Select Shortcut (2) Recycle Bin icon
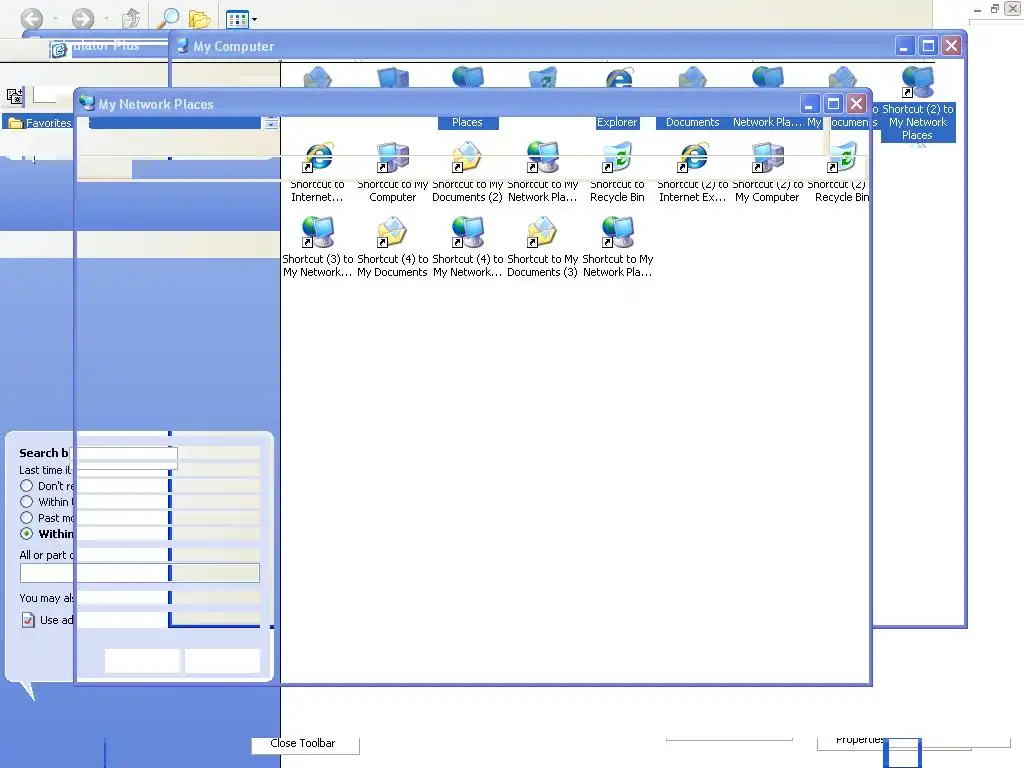 (841, 172)
